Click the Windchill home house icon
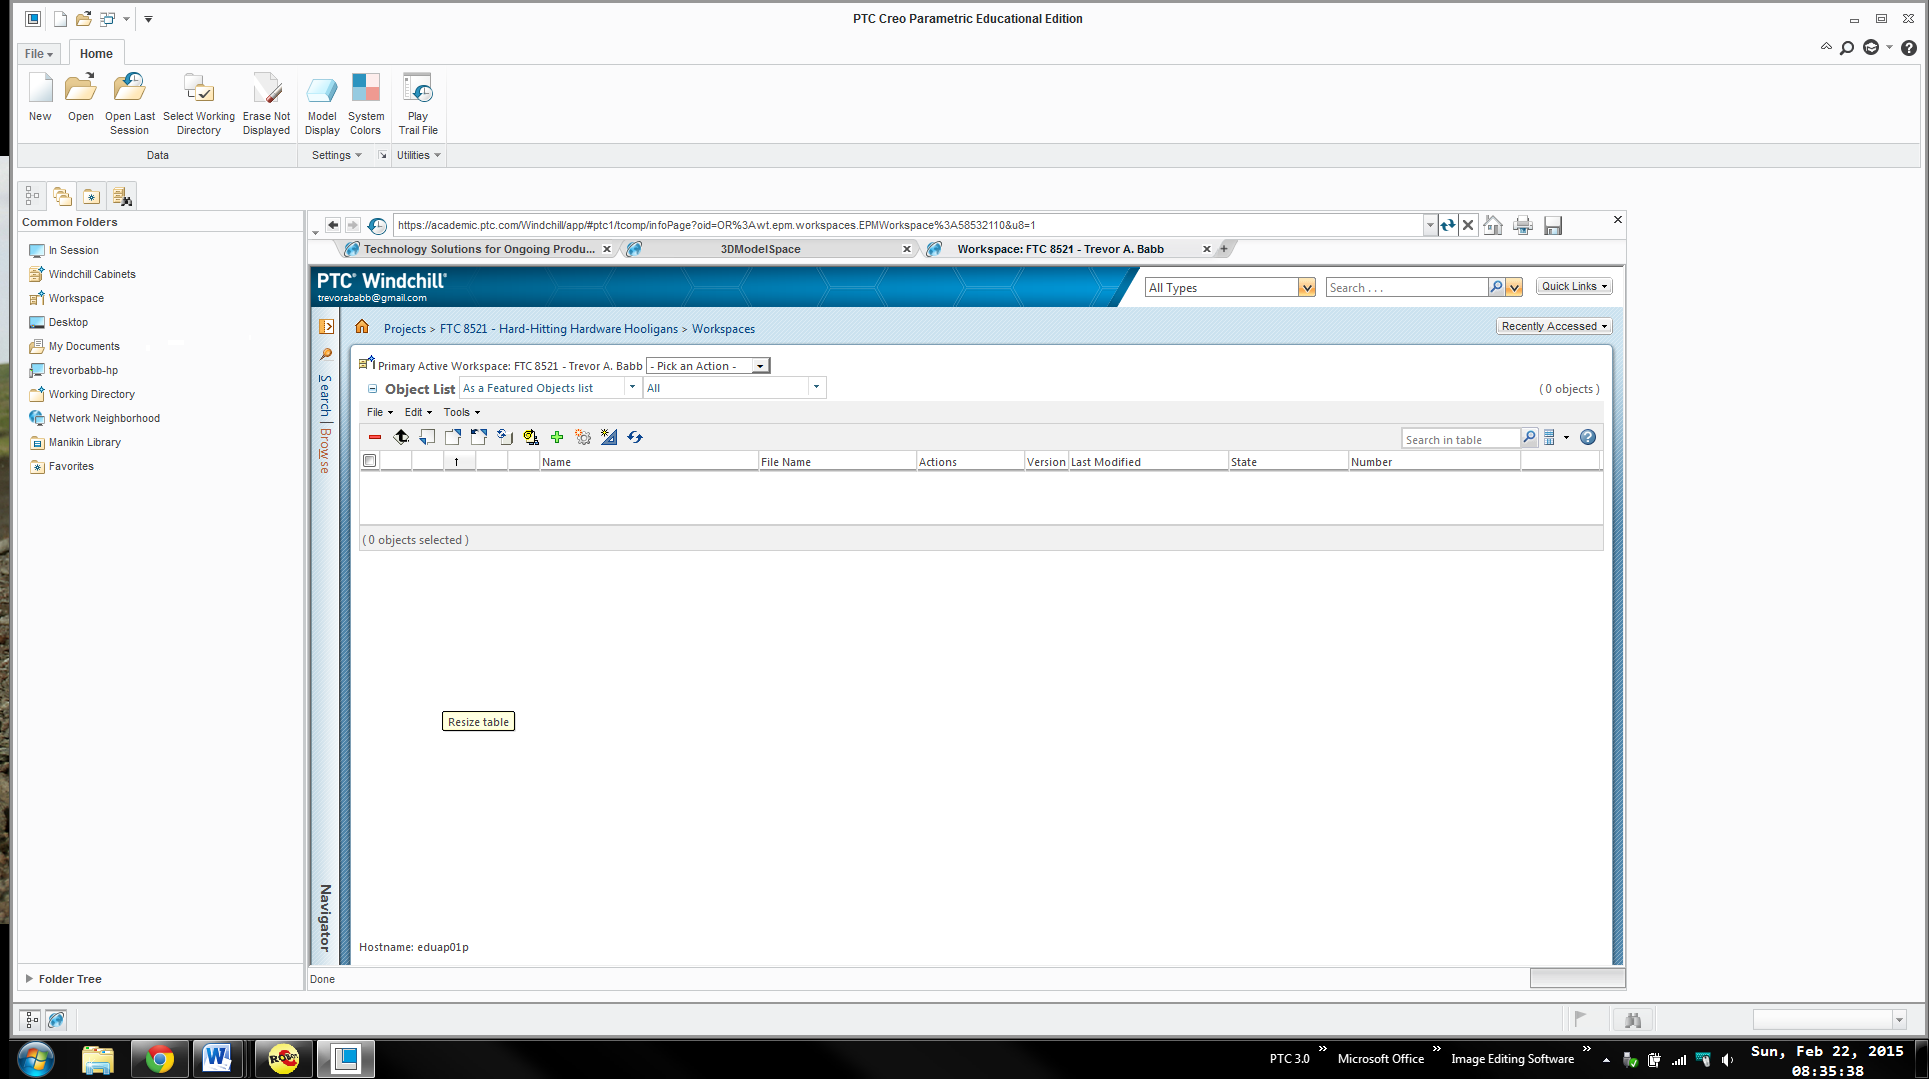 (362, 327)
